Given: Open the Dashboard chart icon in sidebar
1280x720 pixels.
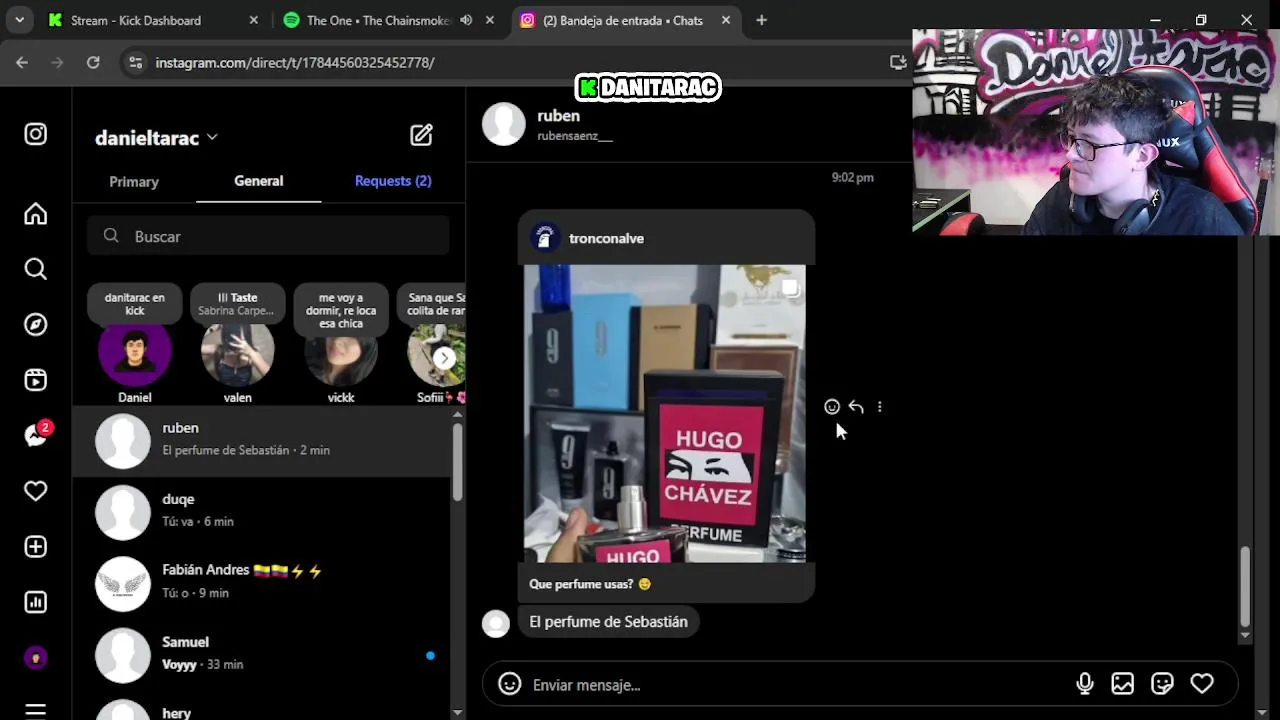Looking at the screenshot, I should tap(35, 602).
